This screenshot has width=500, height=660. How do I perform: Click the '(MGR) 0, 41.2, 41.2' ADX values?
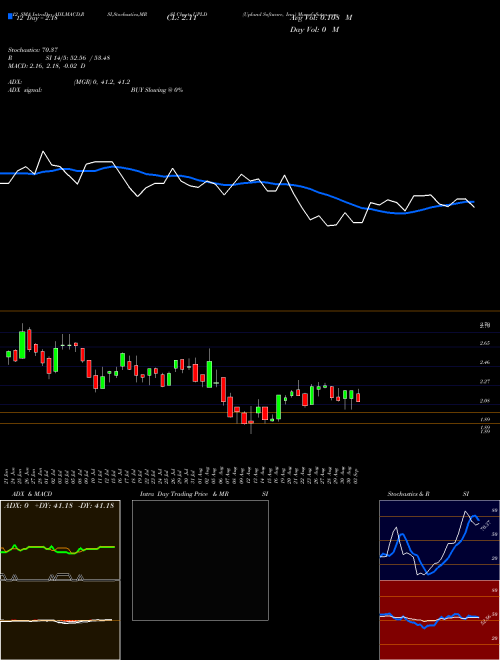click(101, 82)
